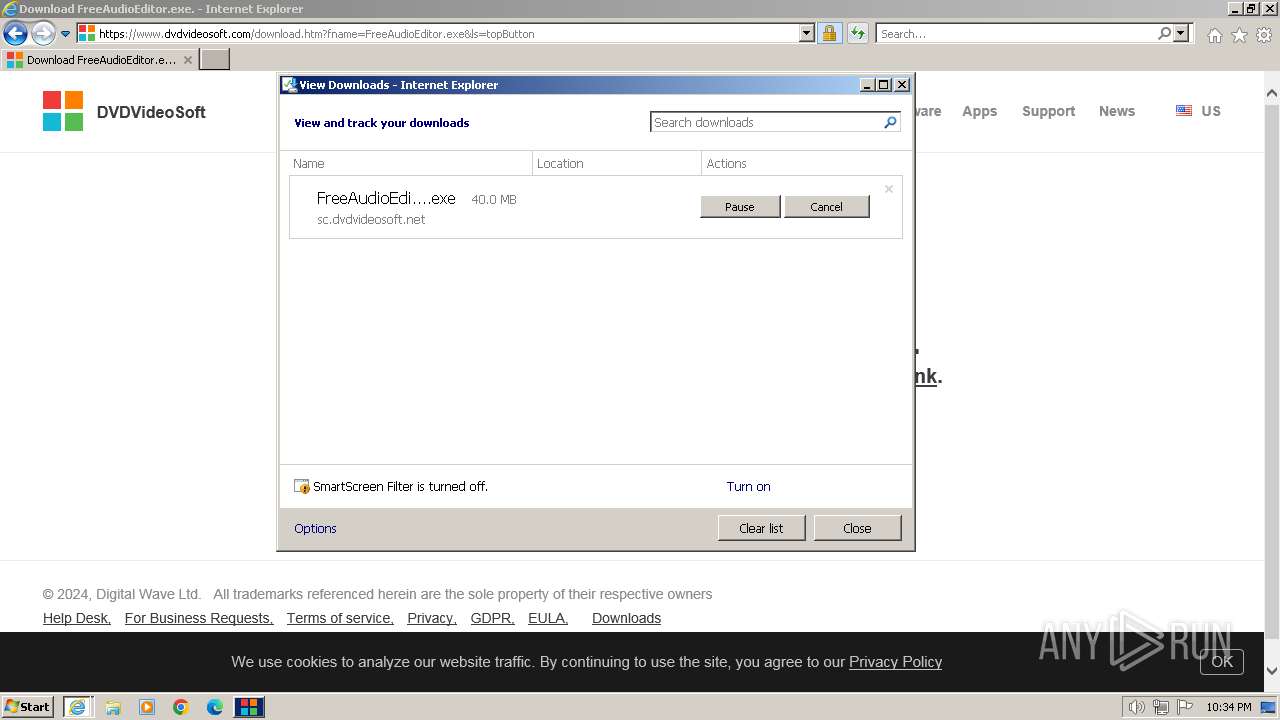Click the search downloads magnifier icon
The height and width of the screenshot is (720, 1280).
(x=891, y=122)
